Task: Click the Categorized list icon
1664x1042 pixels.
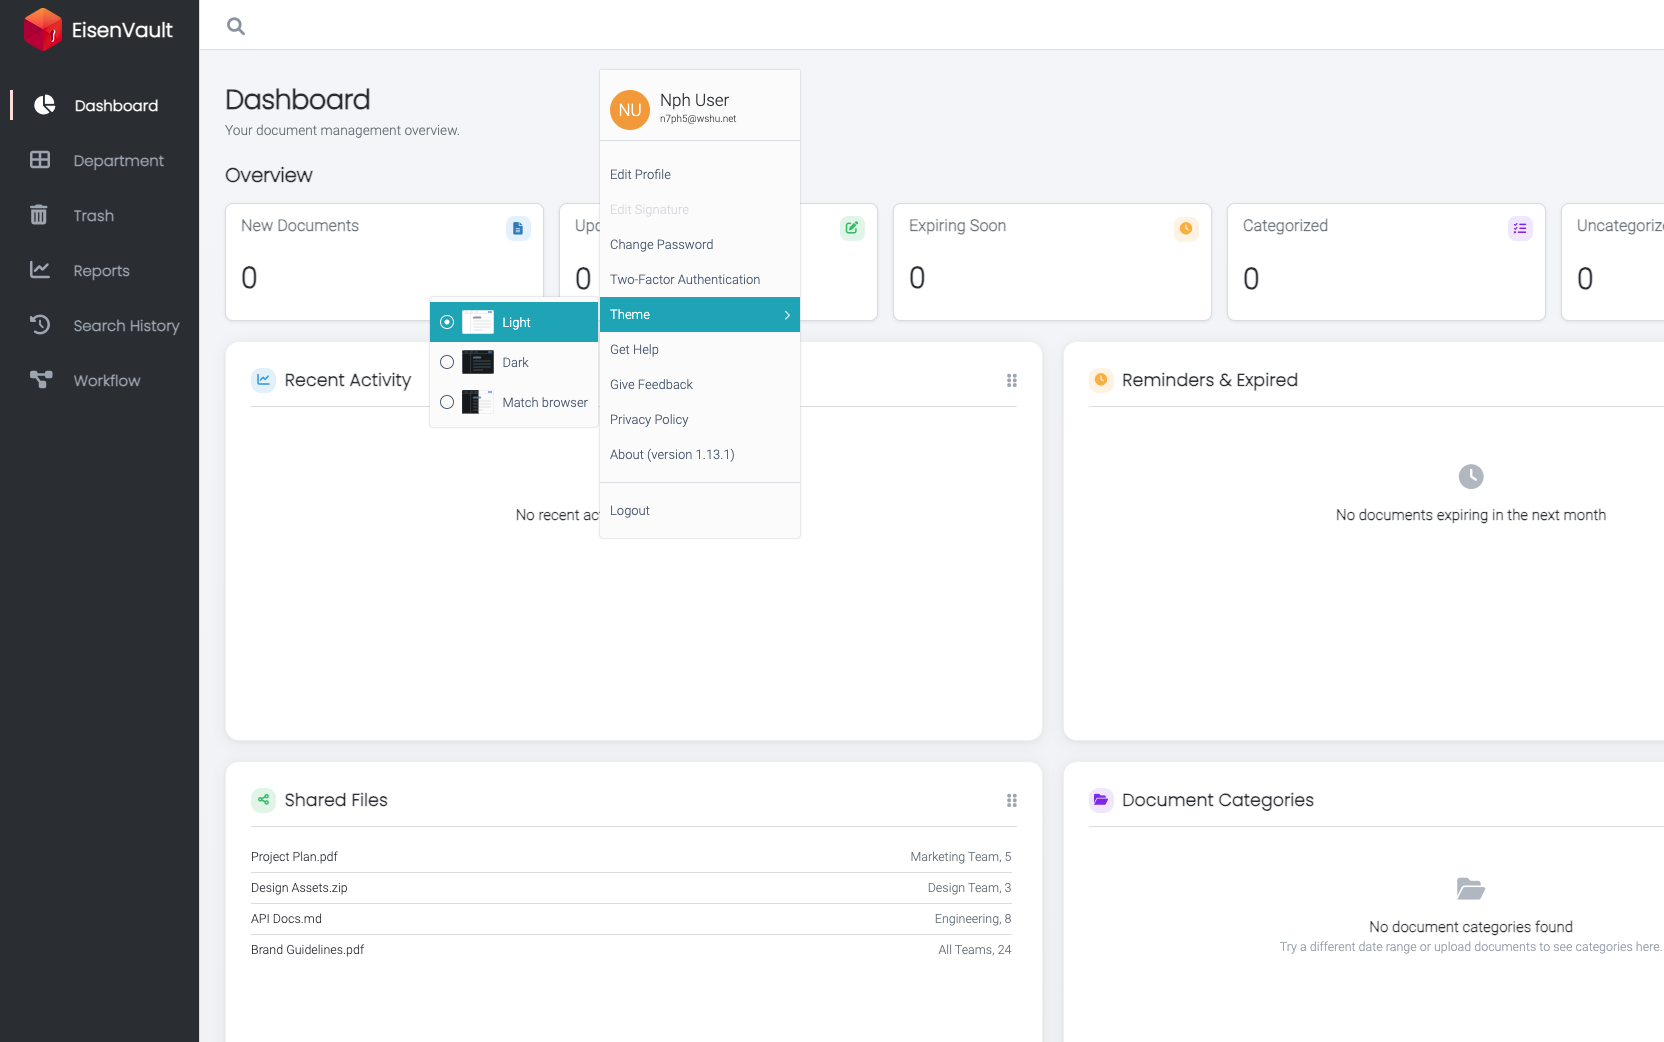Action: coord(1520,228)
